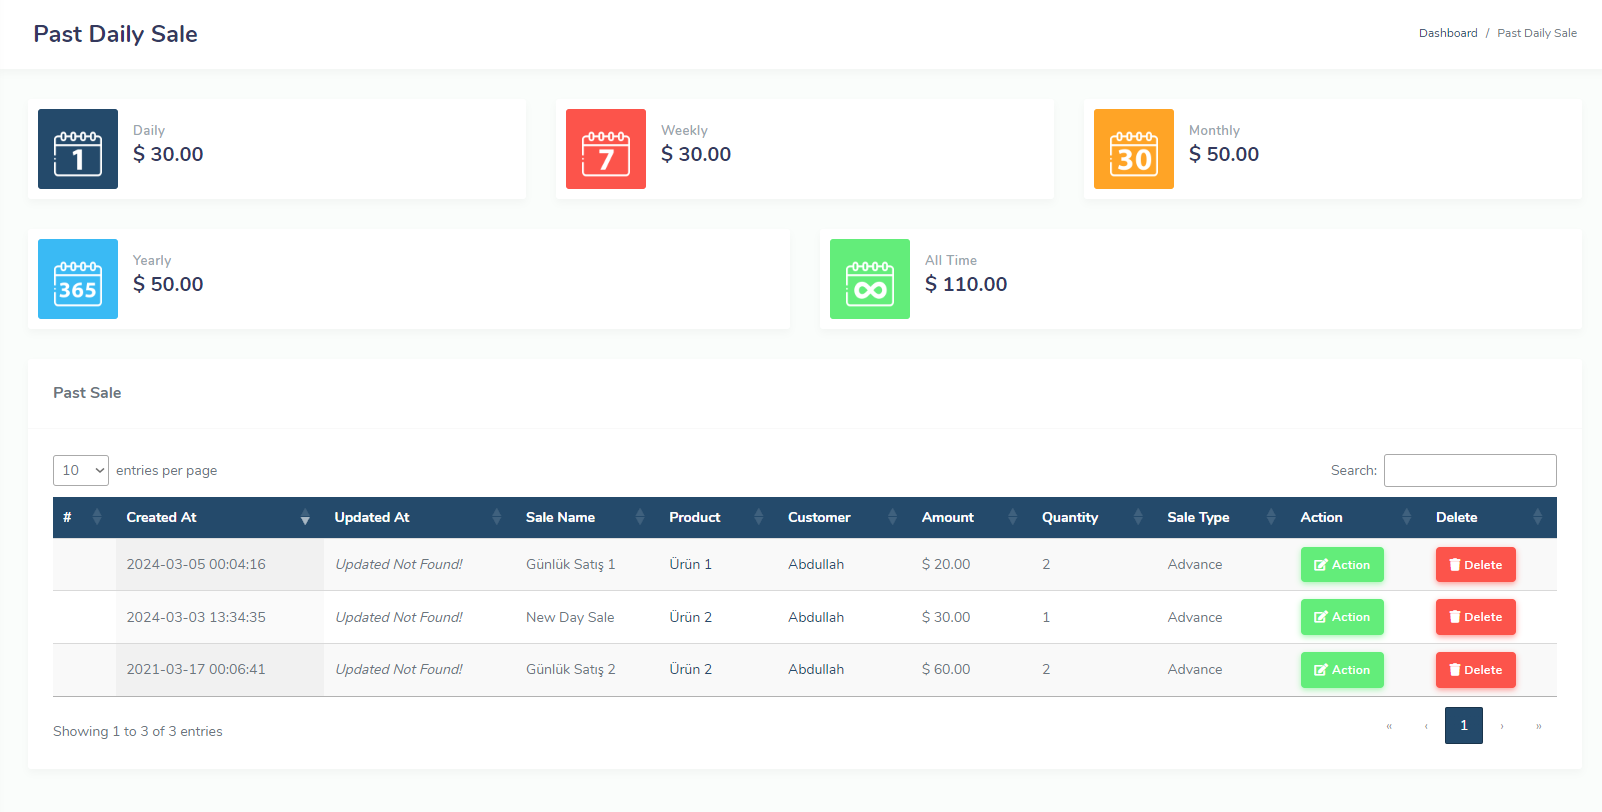Click the Daily calendar icon
The height and width of the screenshot is (812, 1602).
coord(78,149)
